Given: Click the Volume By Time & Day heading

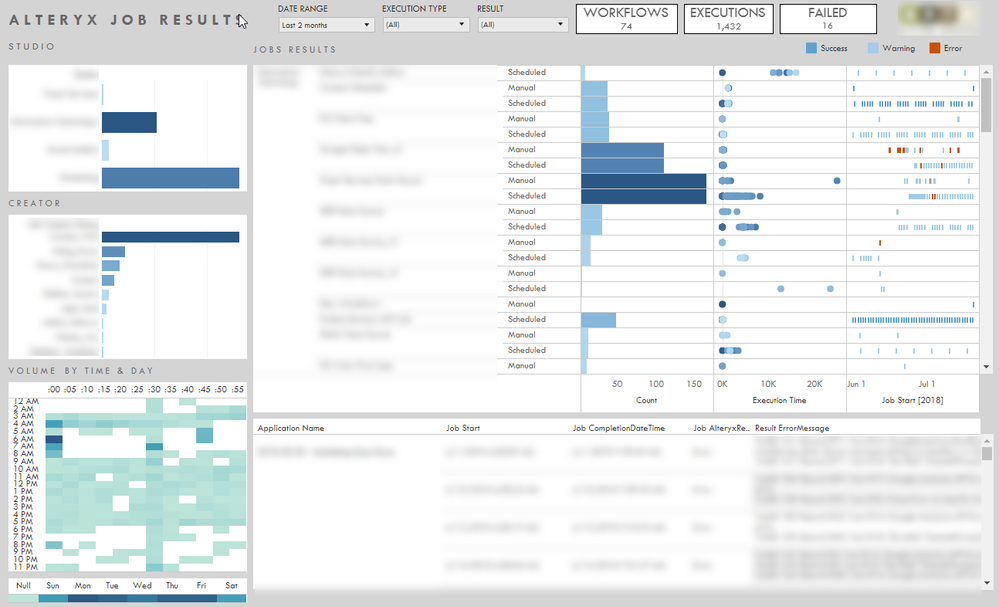Looking at the screenshot, I should (81, 371).
